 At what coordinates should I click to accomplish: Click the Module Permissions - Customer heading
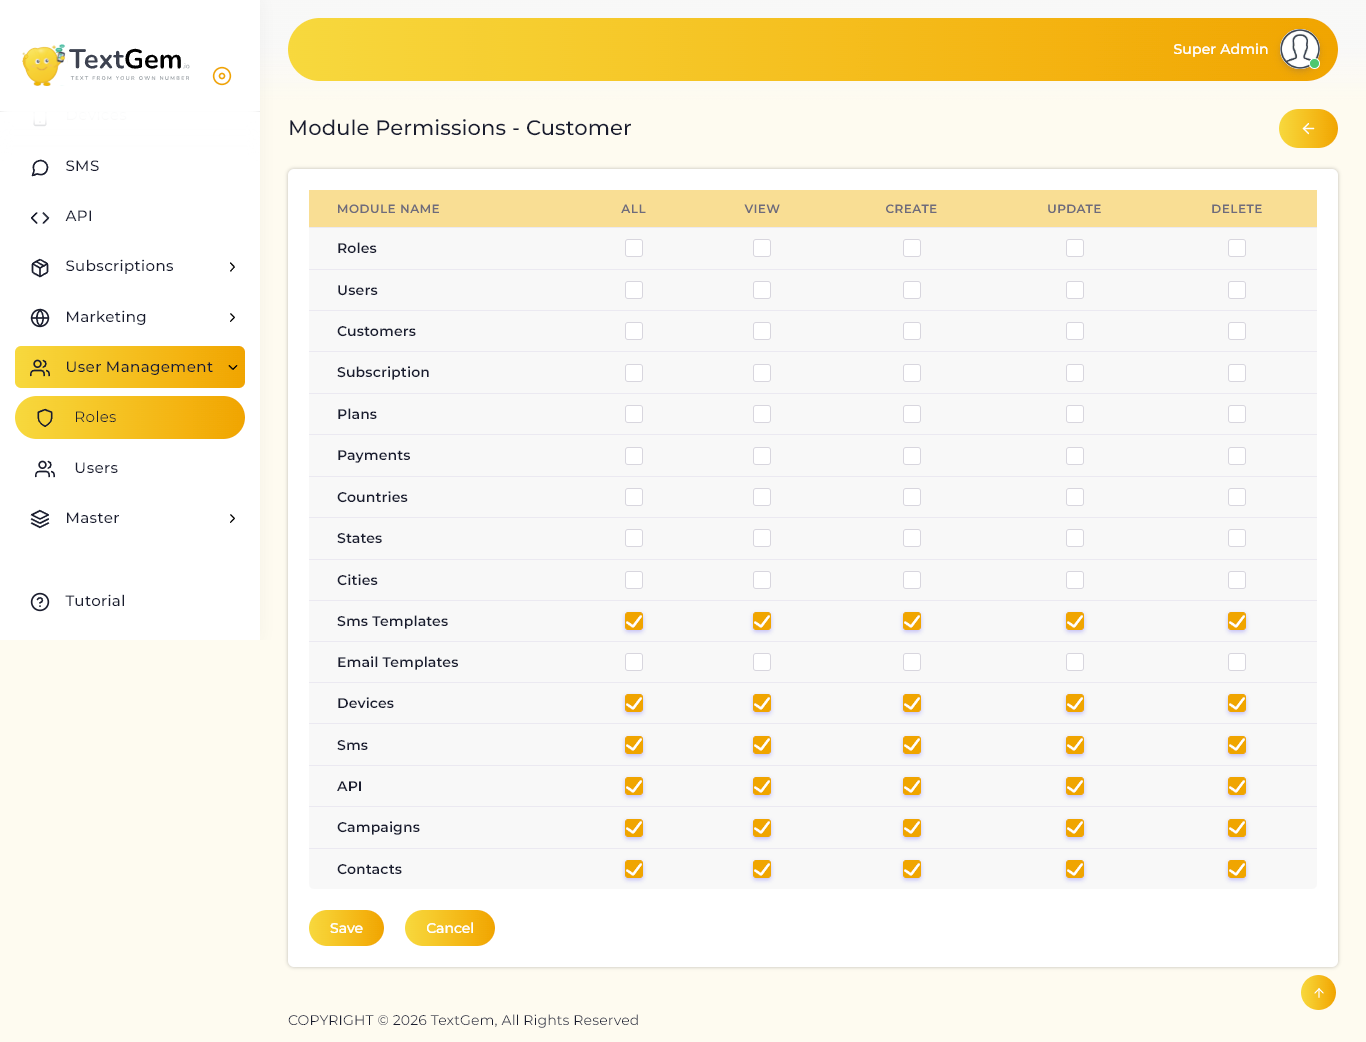point(460,128)
